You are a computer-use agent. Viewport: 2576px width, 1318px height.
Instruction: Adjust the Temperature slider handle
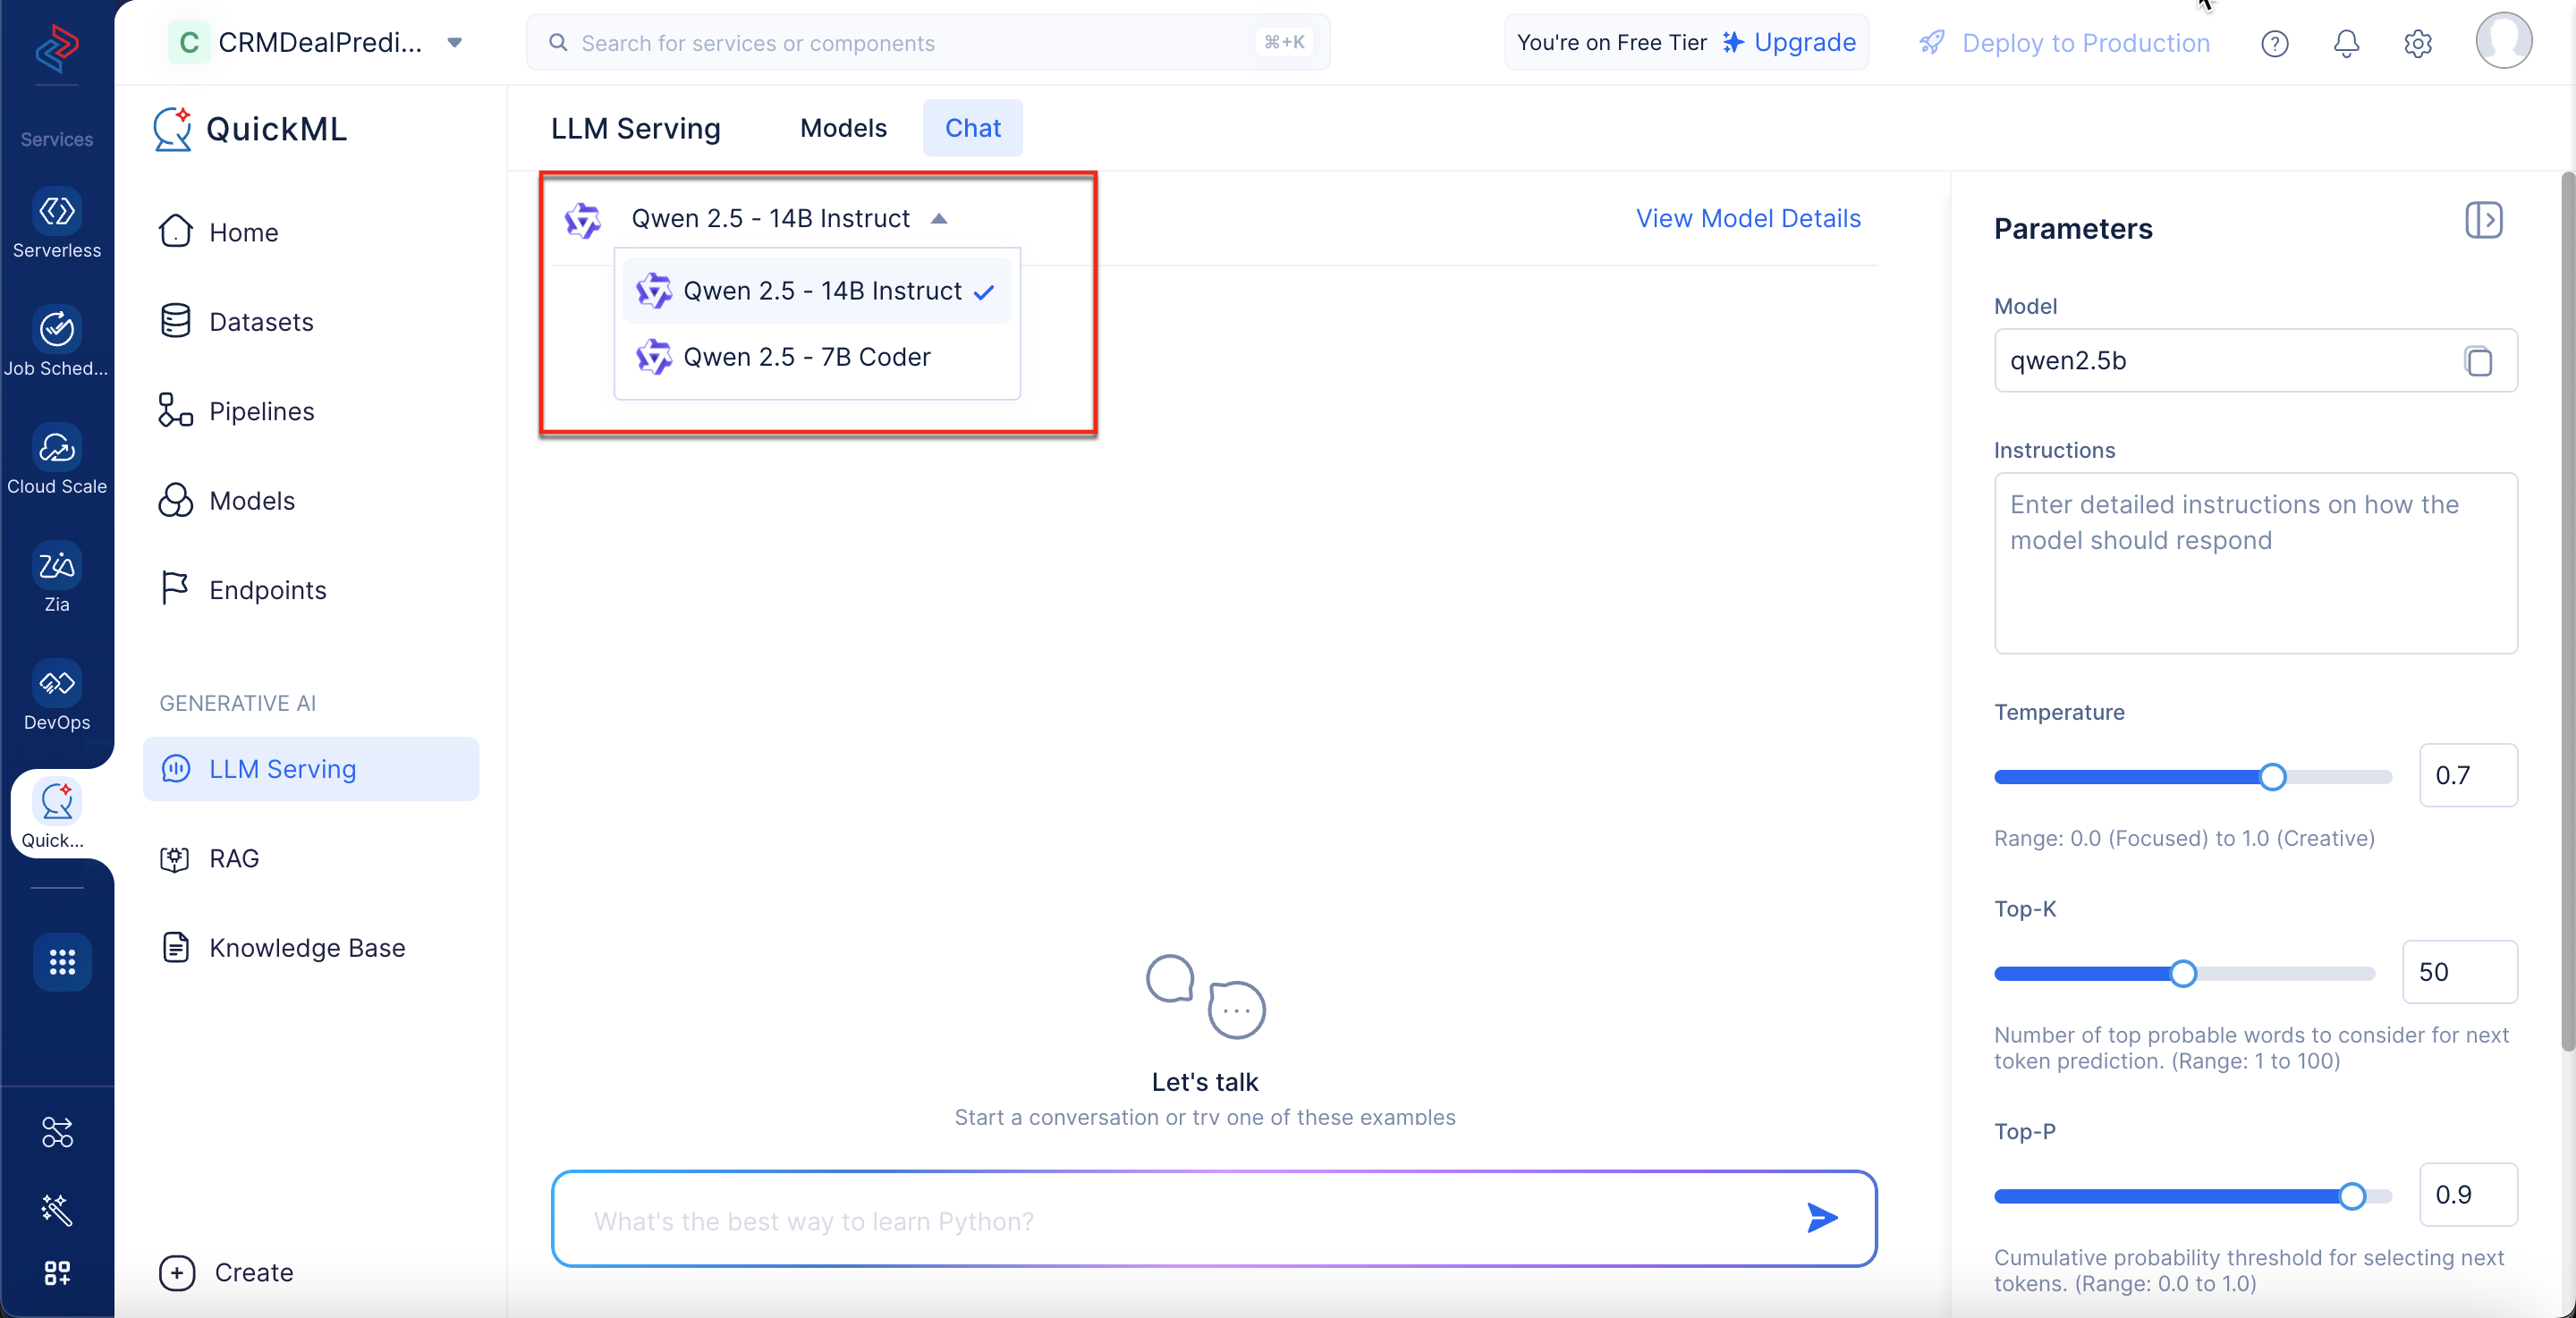2272,777
